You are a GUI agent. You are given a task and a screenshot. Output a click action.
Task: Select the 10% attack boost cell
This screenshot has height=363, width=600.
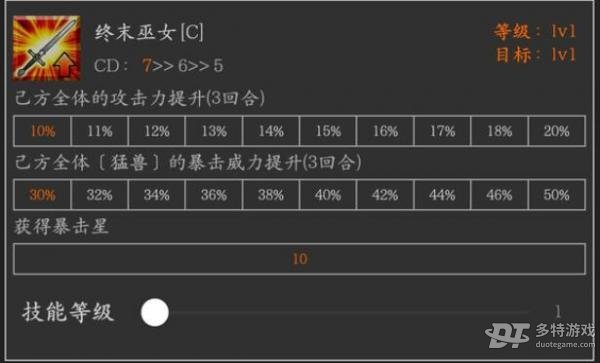pyautogui.click(x=42, y=131)
